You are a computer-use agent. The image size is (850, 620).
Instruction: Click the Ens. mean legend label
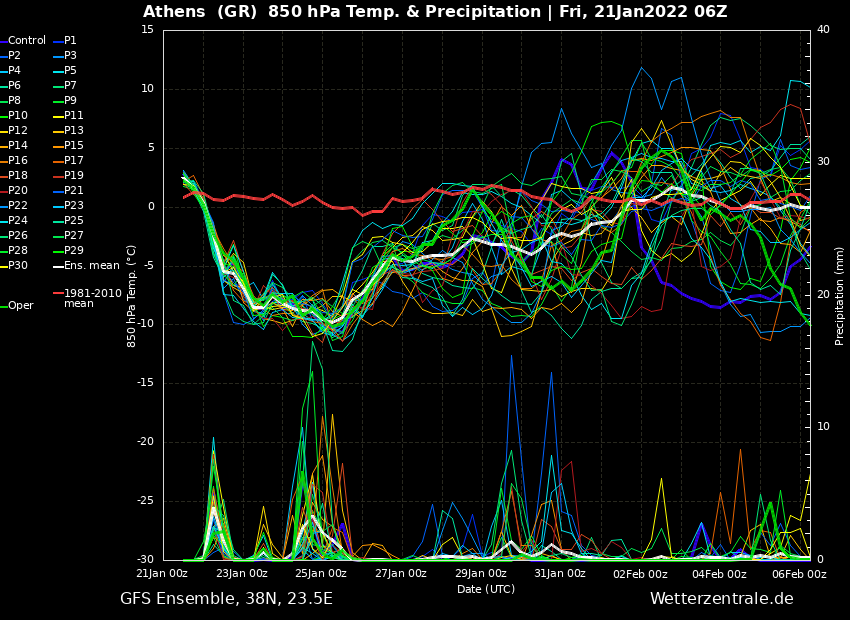coord(92,266)
